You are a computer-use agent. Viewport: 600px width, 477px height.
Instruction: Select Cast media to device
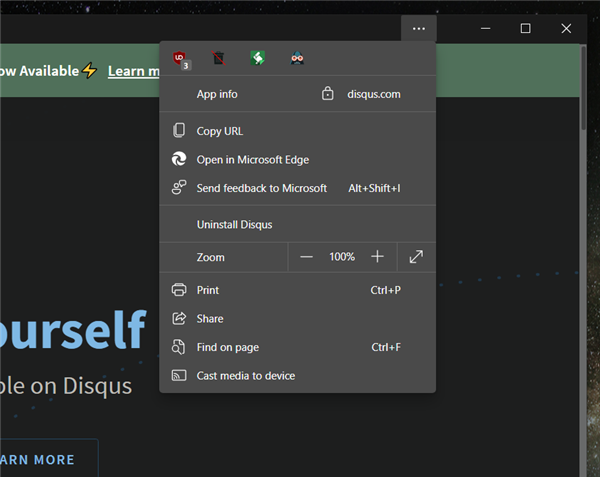coord(245,376)
